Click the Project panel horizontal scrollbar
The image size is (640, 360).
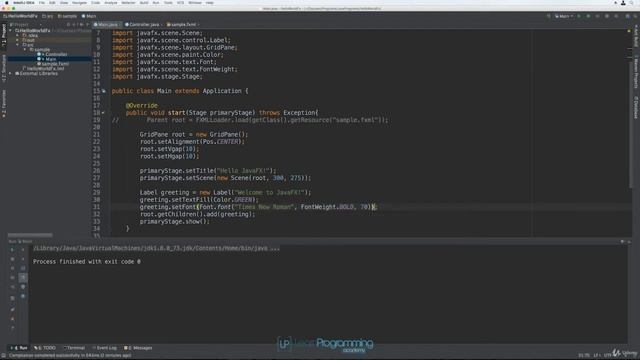[x=30, y=236]
